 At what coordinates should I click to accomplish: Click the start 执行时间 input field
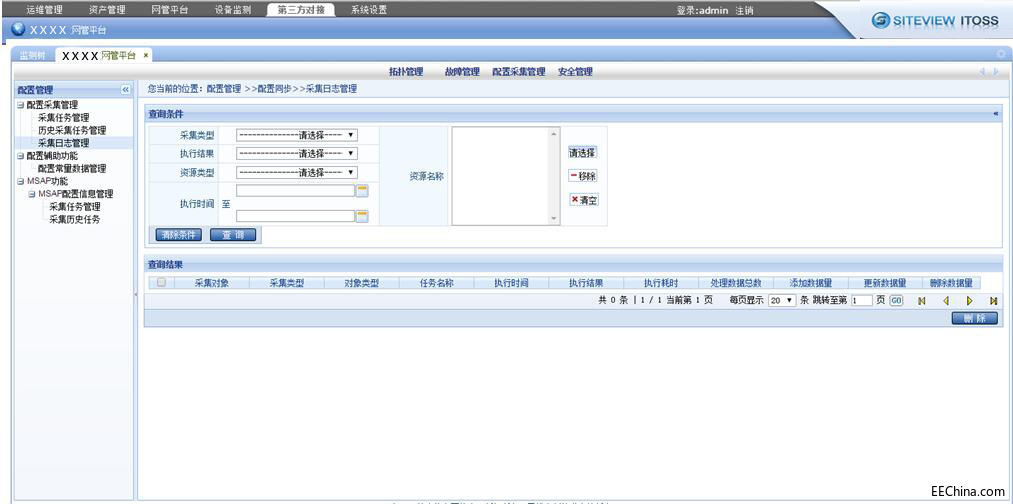(x=295, y=191)
